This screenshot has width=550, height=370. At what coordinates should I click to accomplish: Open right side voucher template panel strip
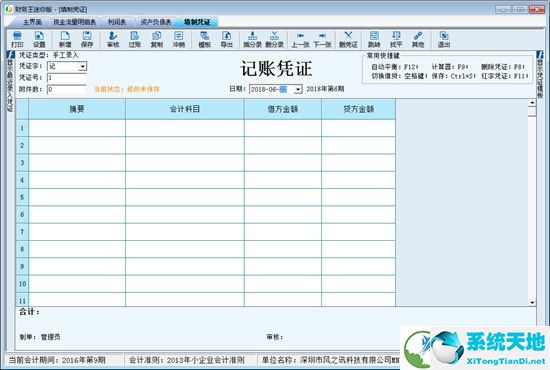(540, 75)
